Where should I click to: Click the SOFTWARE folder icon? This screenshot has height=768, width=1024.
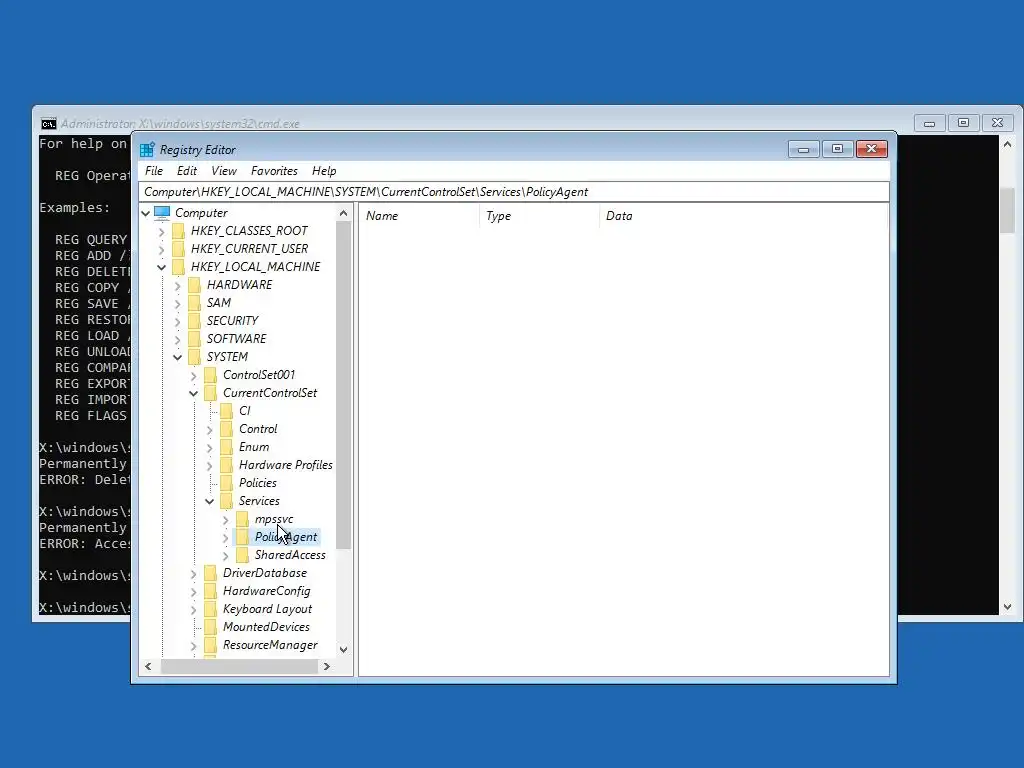coord(194,339)
